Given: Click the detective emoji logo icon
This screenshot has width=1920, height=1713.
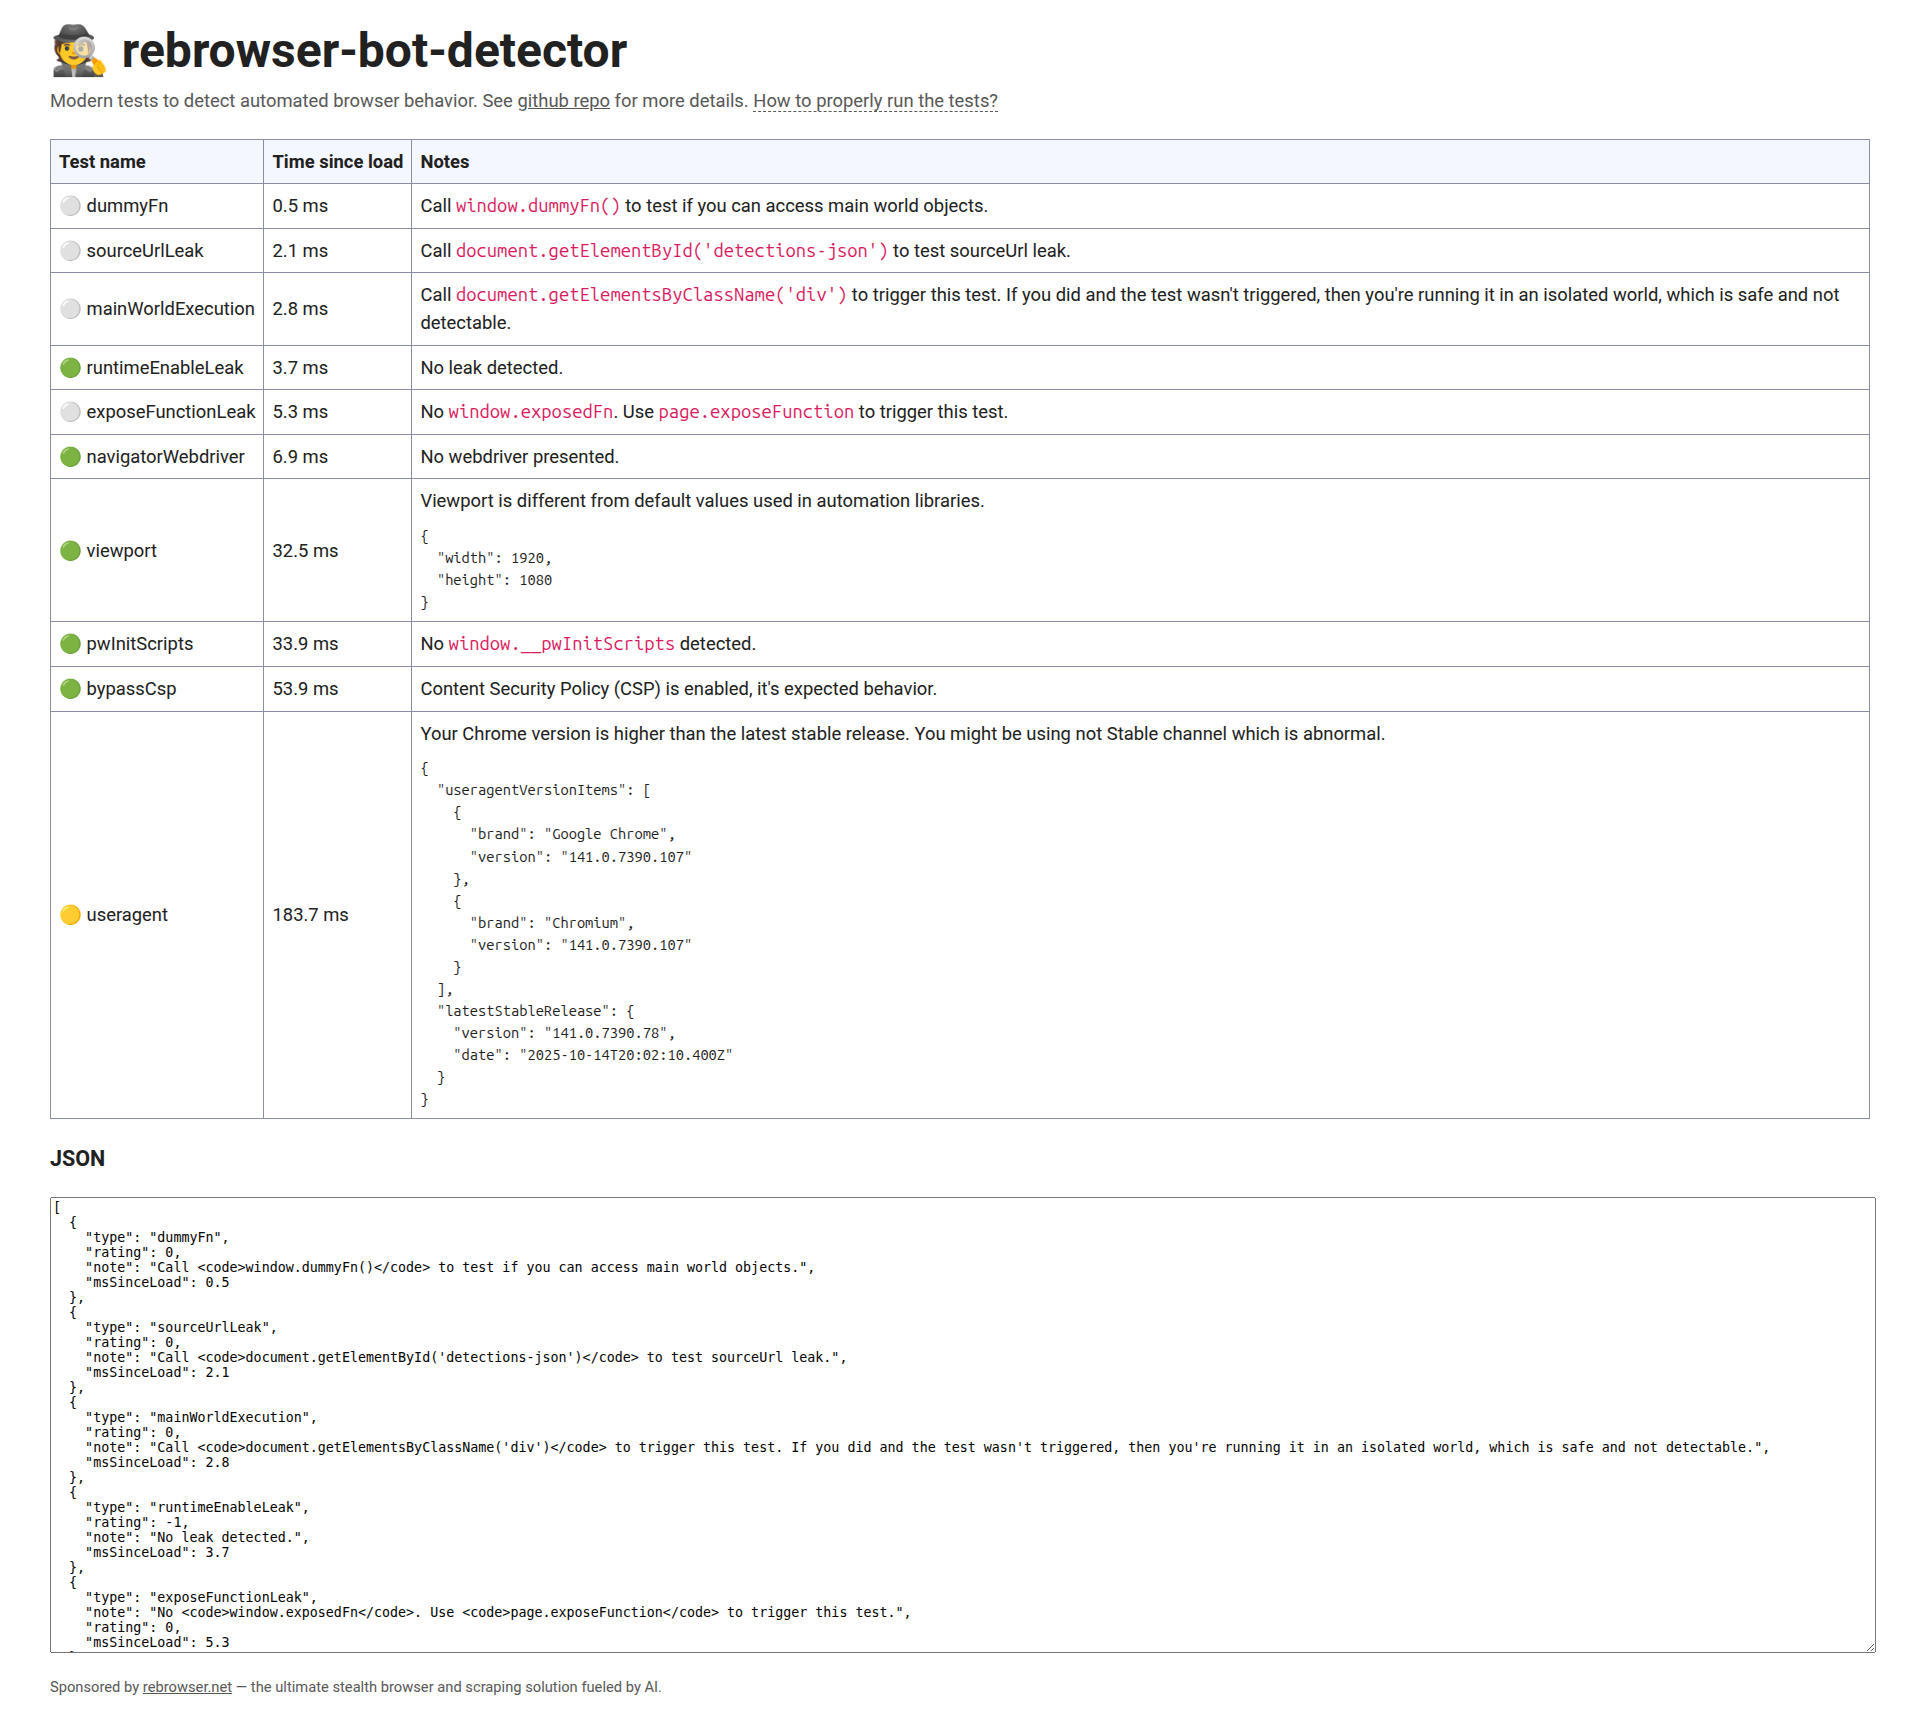Looking at the screenshot, I should [x=78, y=50].
